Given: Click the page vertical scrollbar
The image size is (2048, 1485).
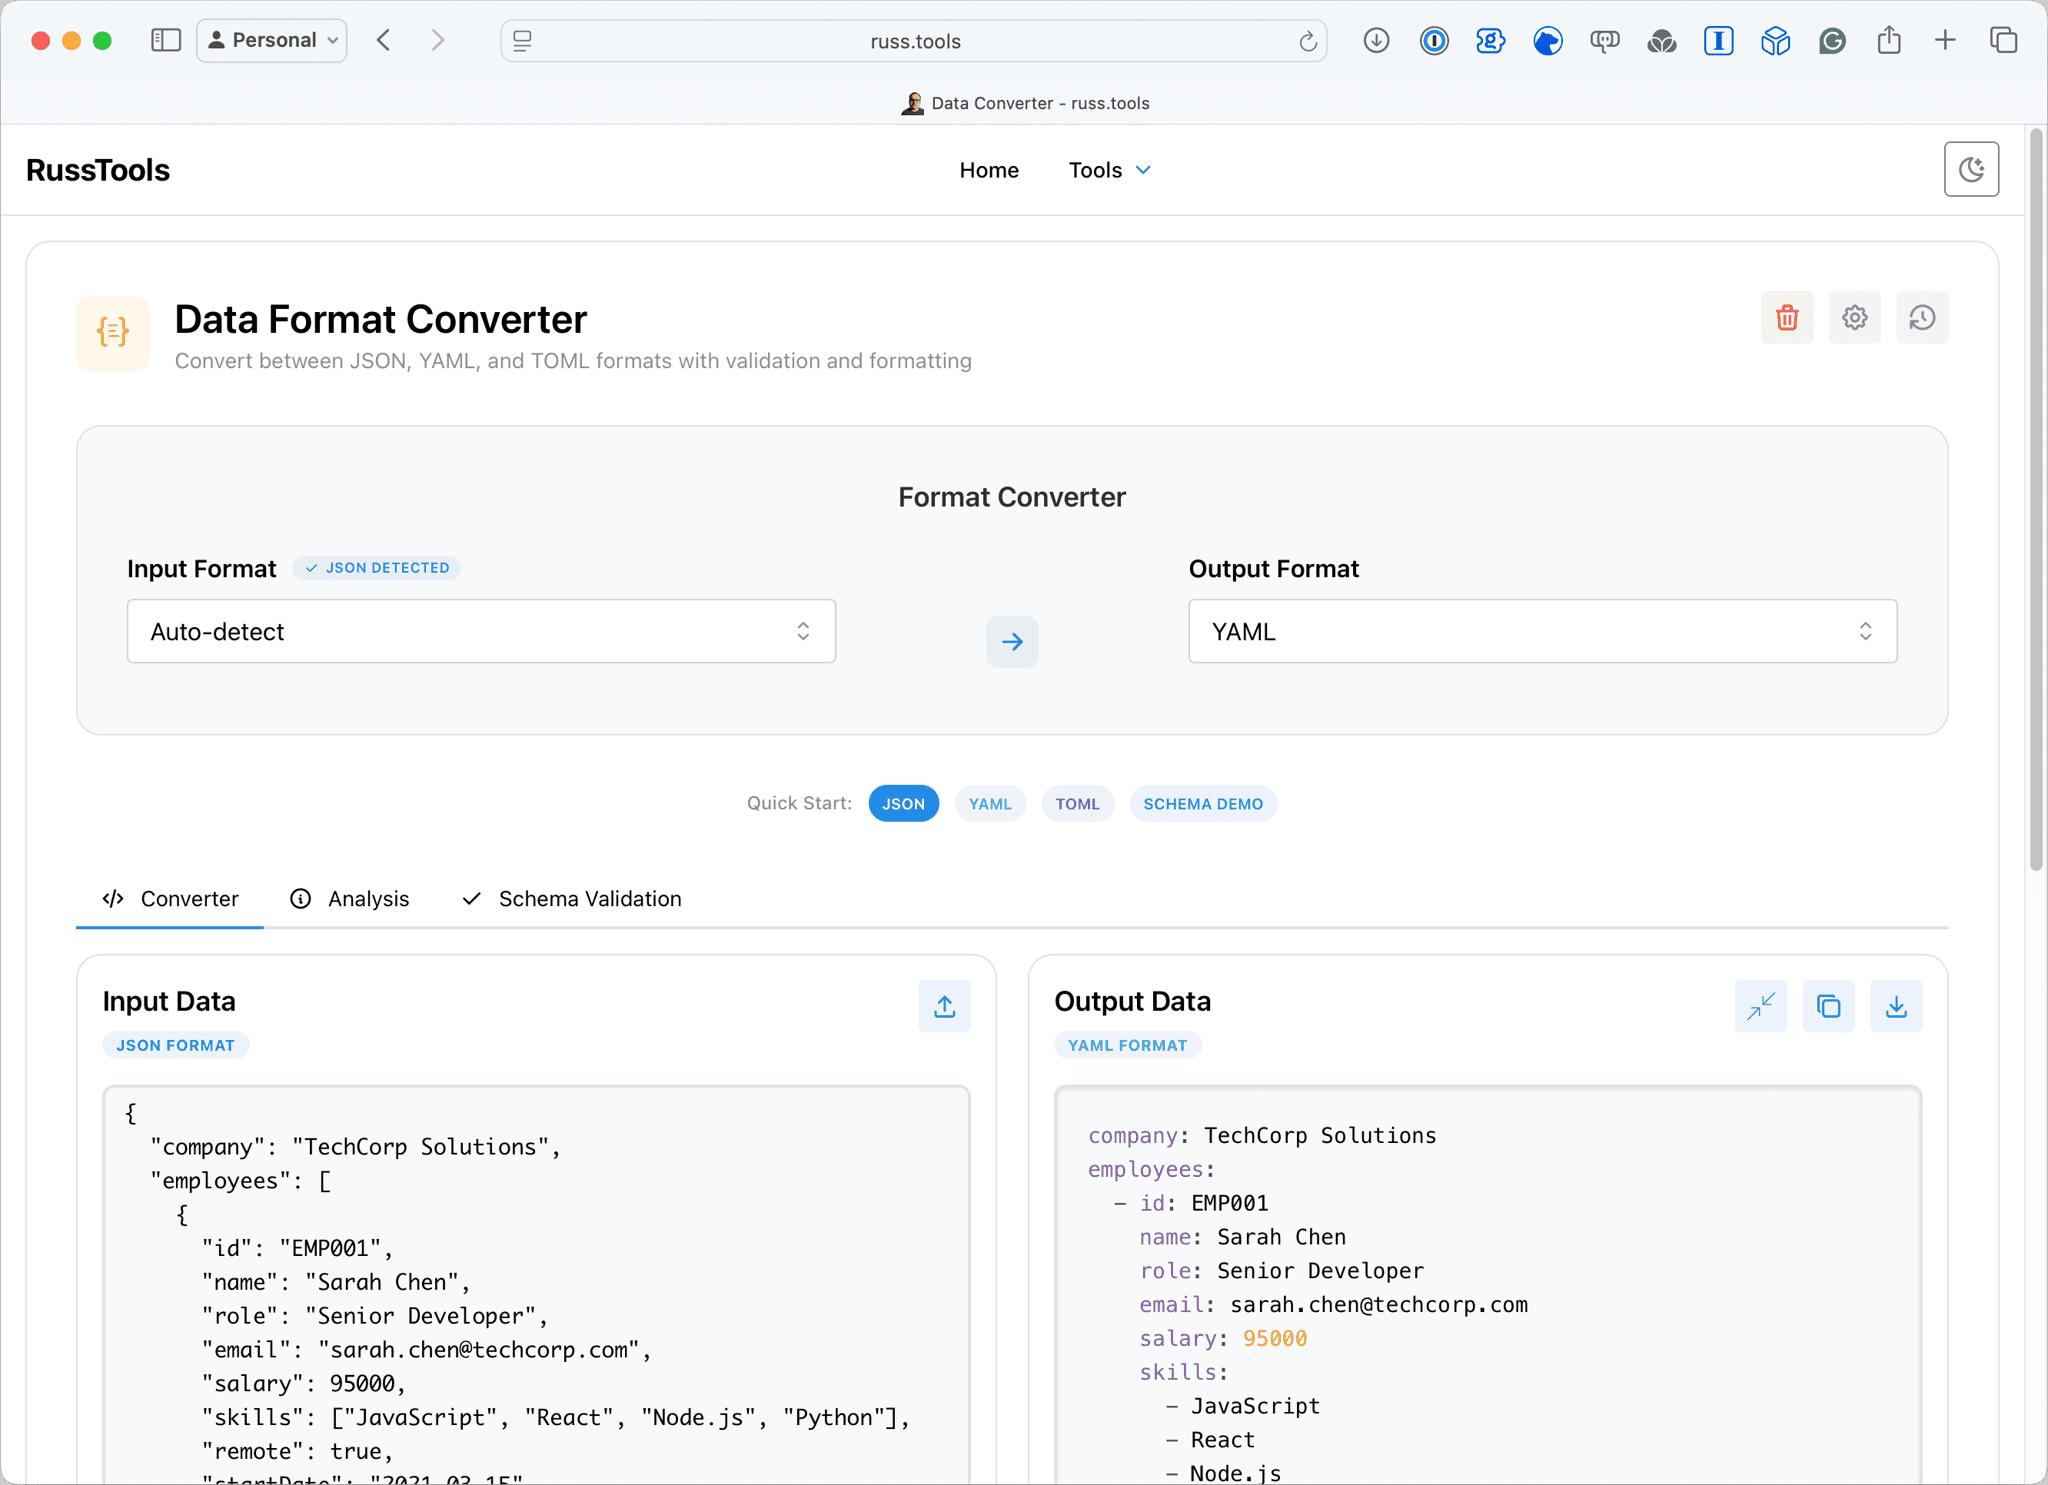Looking at the screenshot, I should pyautogui.click(x=2035, y=500).
